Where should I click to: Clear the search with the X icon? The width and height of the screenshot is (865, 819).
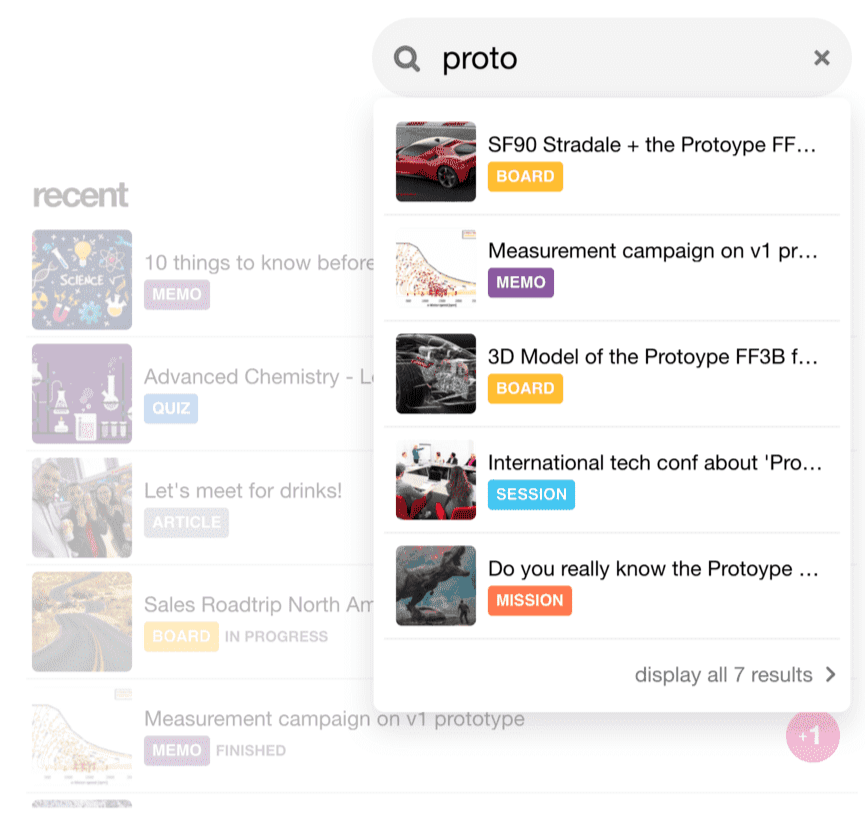click(822, 58)
